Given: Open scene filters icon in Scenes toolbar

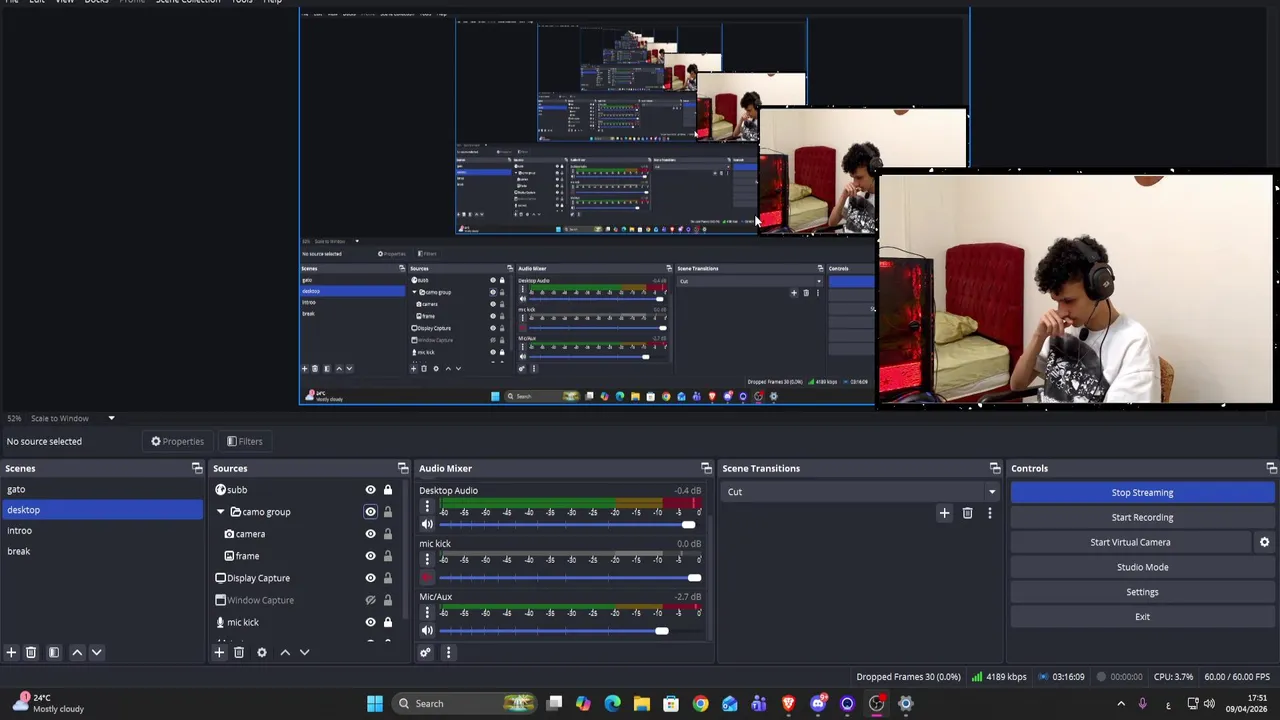Looking at the screenshot, I should [54, 652].
